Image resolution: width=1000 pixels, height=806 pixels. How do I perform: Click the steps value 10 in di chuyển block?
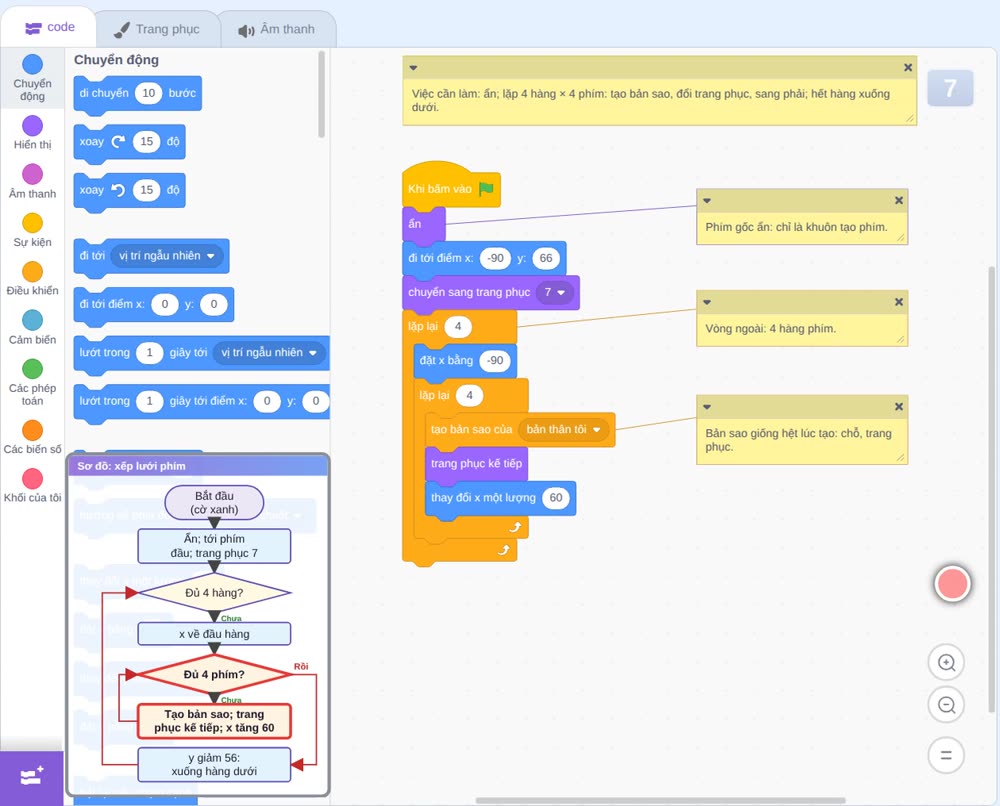pyautogui.click(x=149, y=93)
